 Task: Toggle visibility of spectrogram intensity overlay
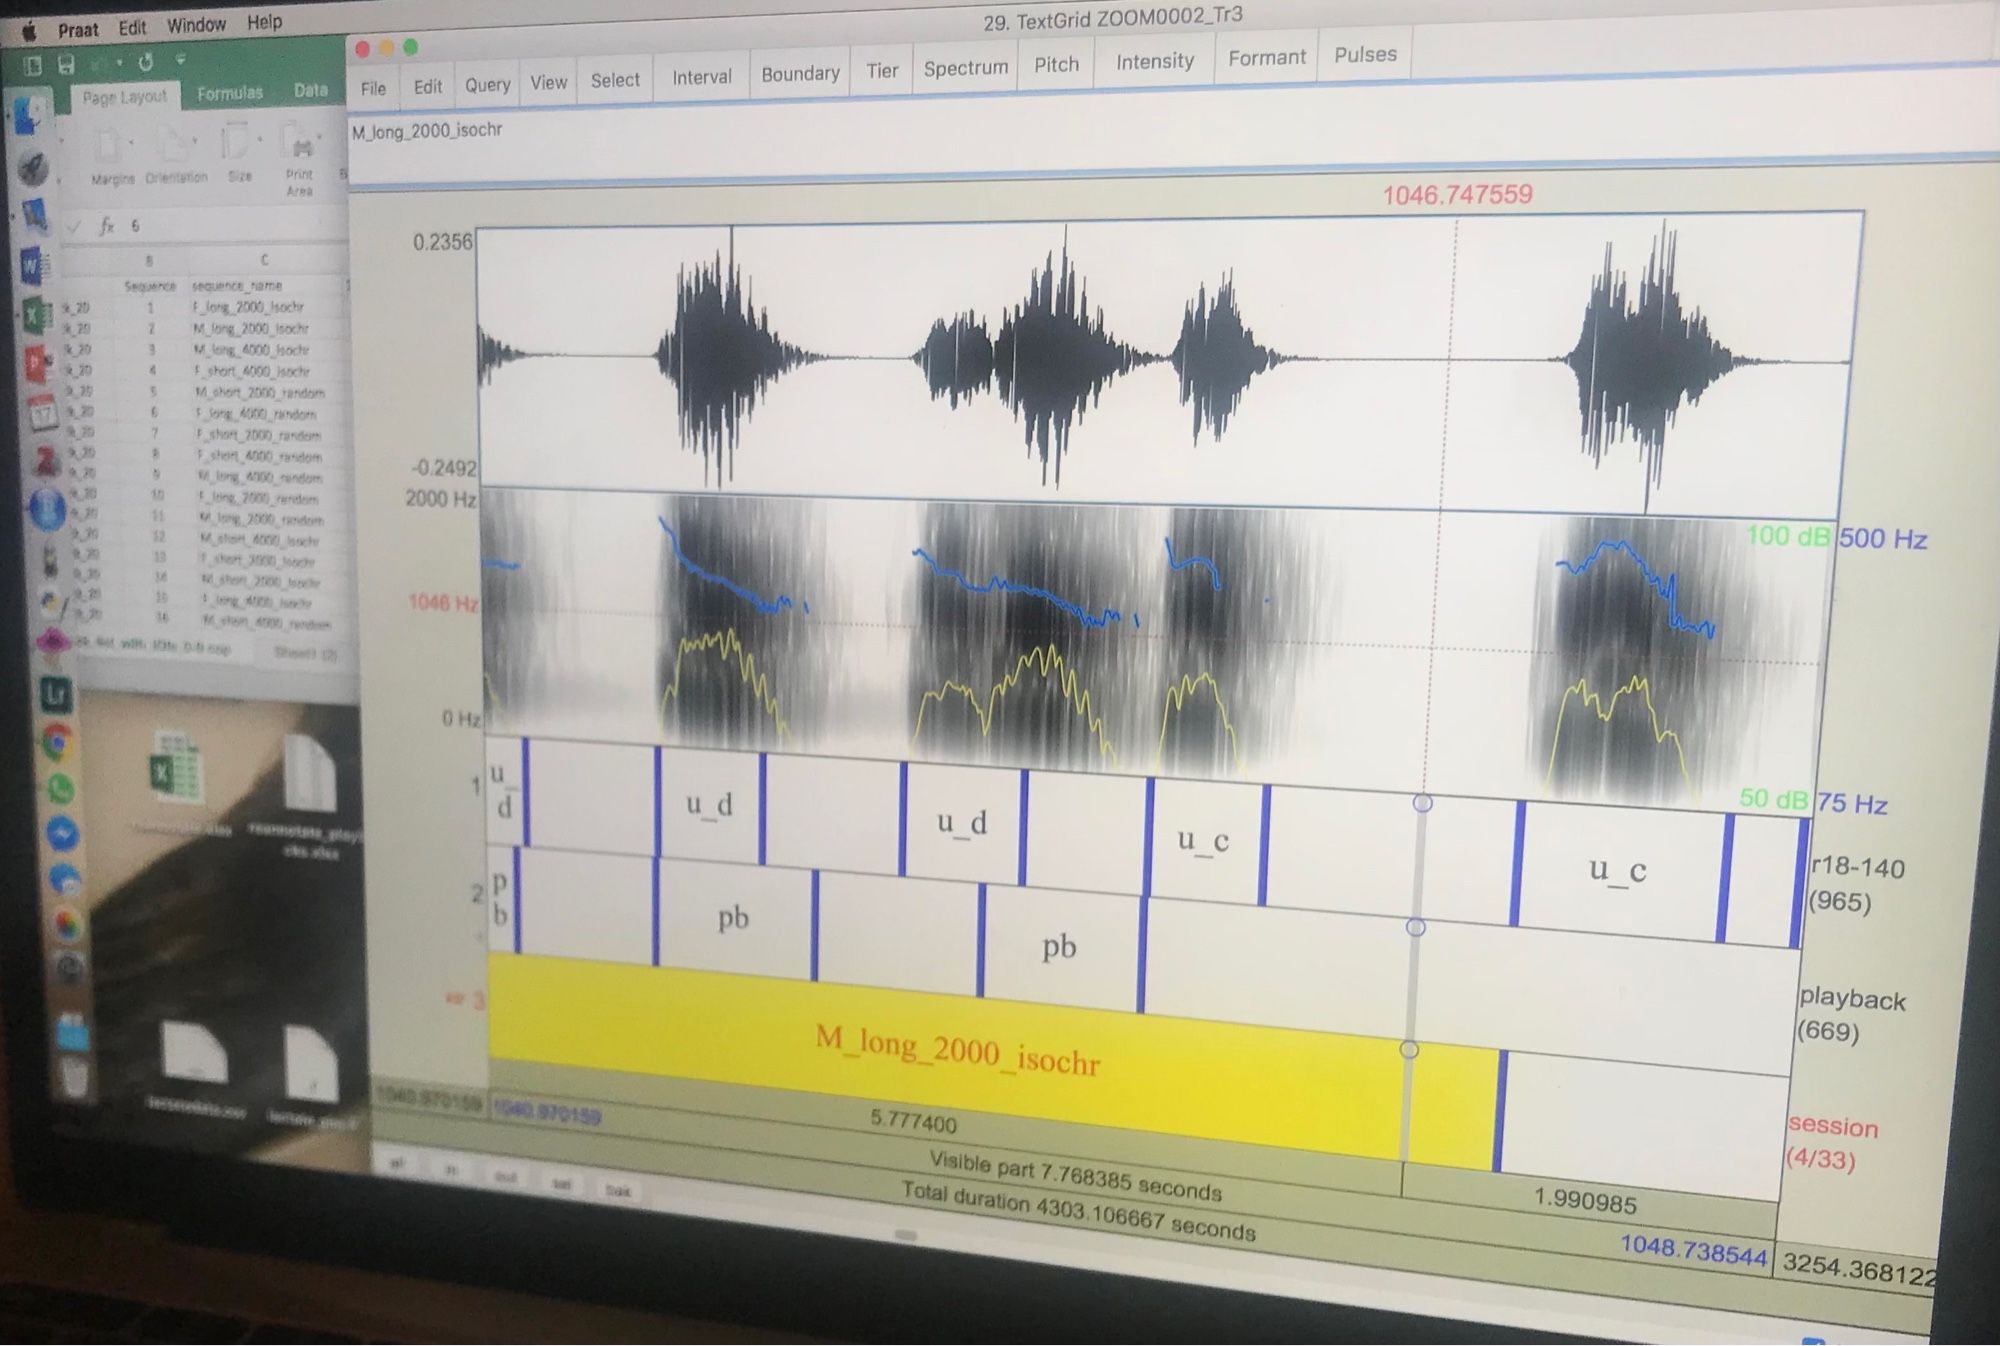click(1153, 56)
